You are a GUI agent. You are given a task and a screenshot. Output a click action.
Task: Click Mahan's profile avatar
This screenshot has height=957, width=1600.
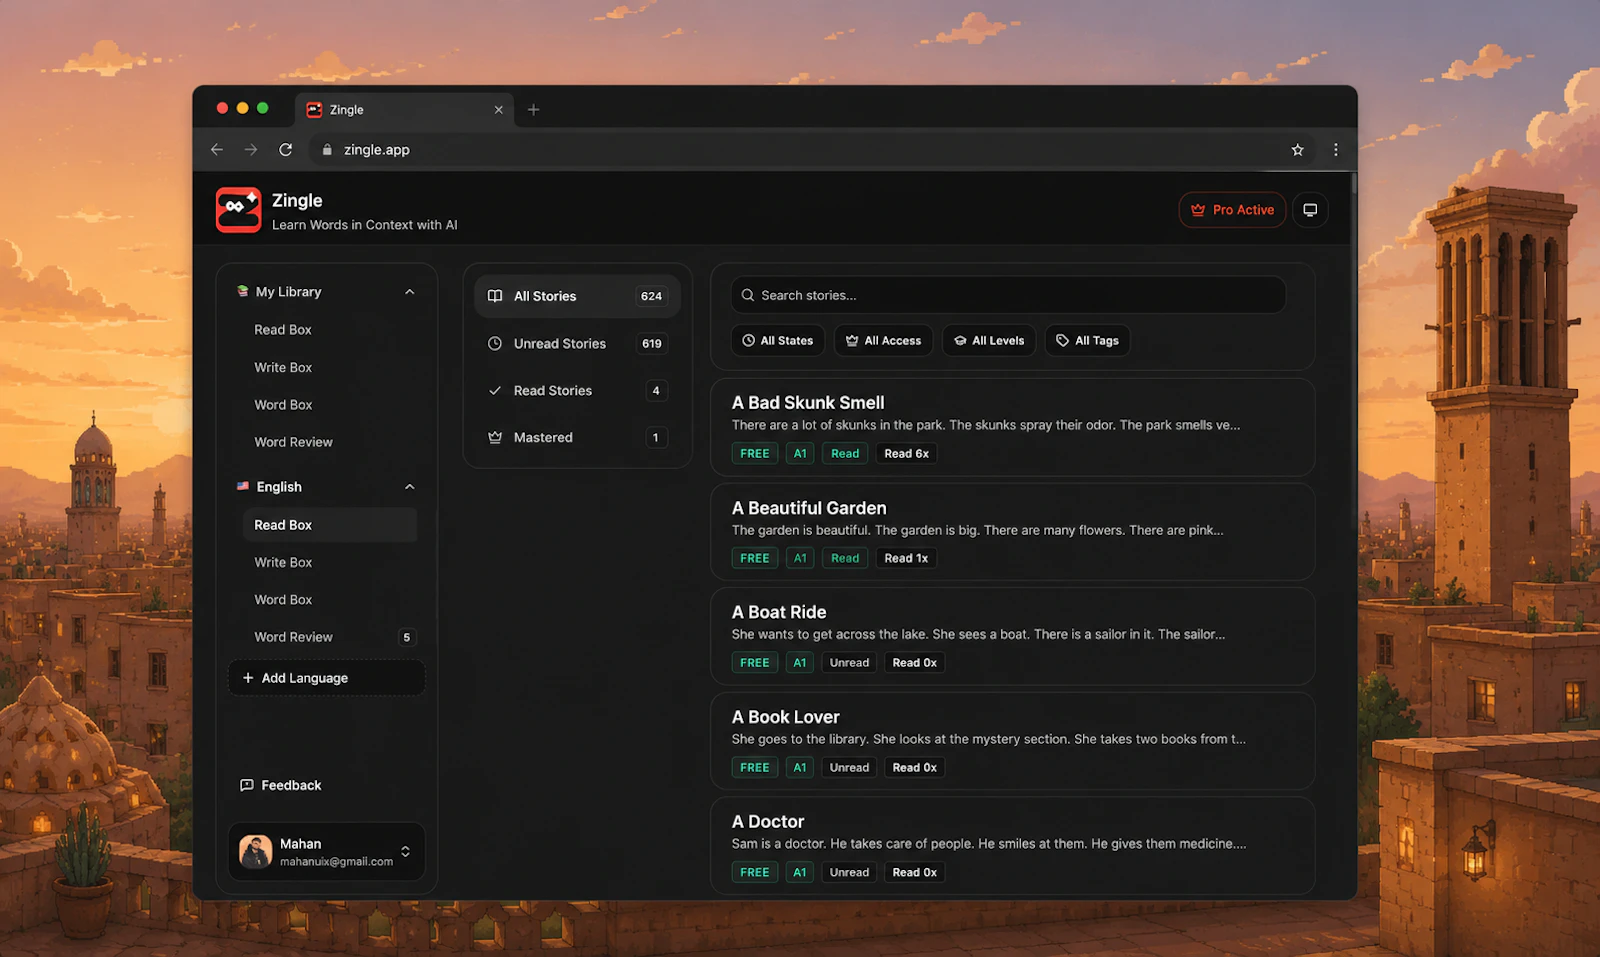tap(256, 852)
